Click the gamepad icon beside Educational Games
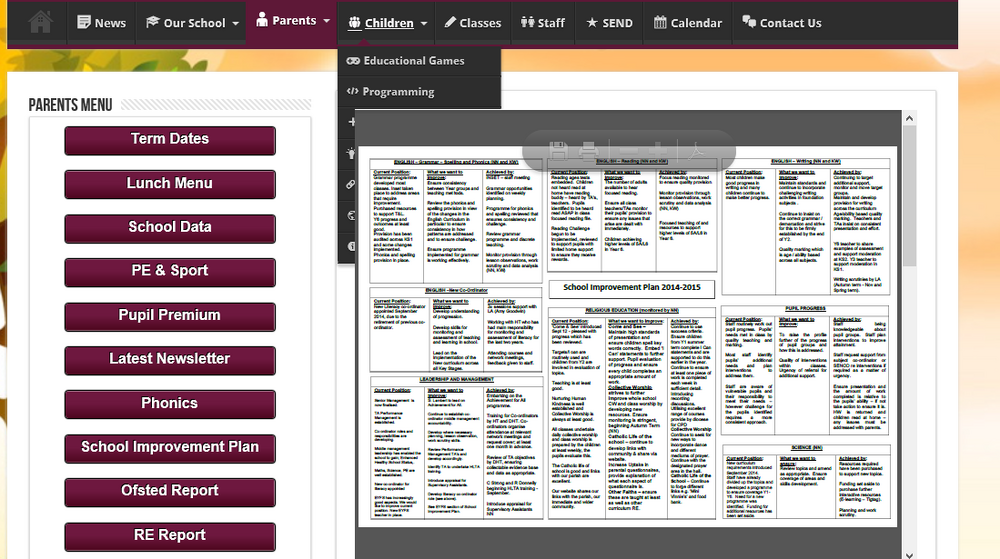Image resolution: width=1000 pixels, height=559 pixels. [353, 61]
